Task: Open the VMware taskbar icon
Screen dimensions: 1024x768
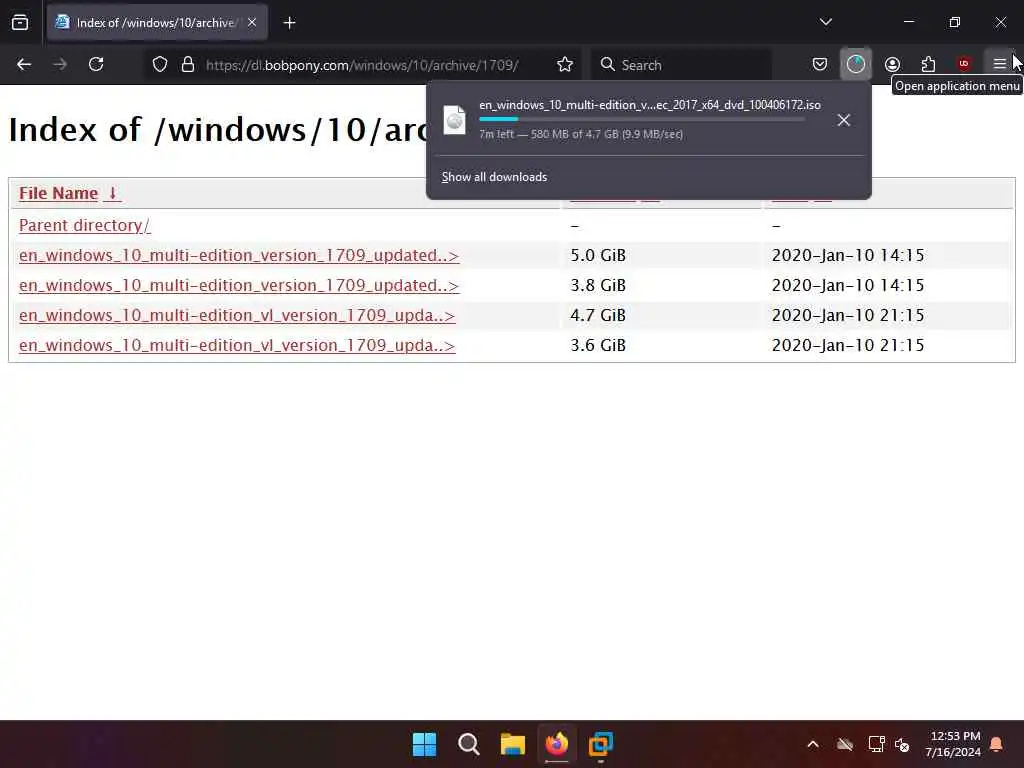Action: coord(601,744)
